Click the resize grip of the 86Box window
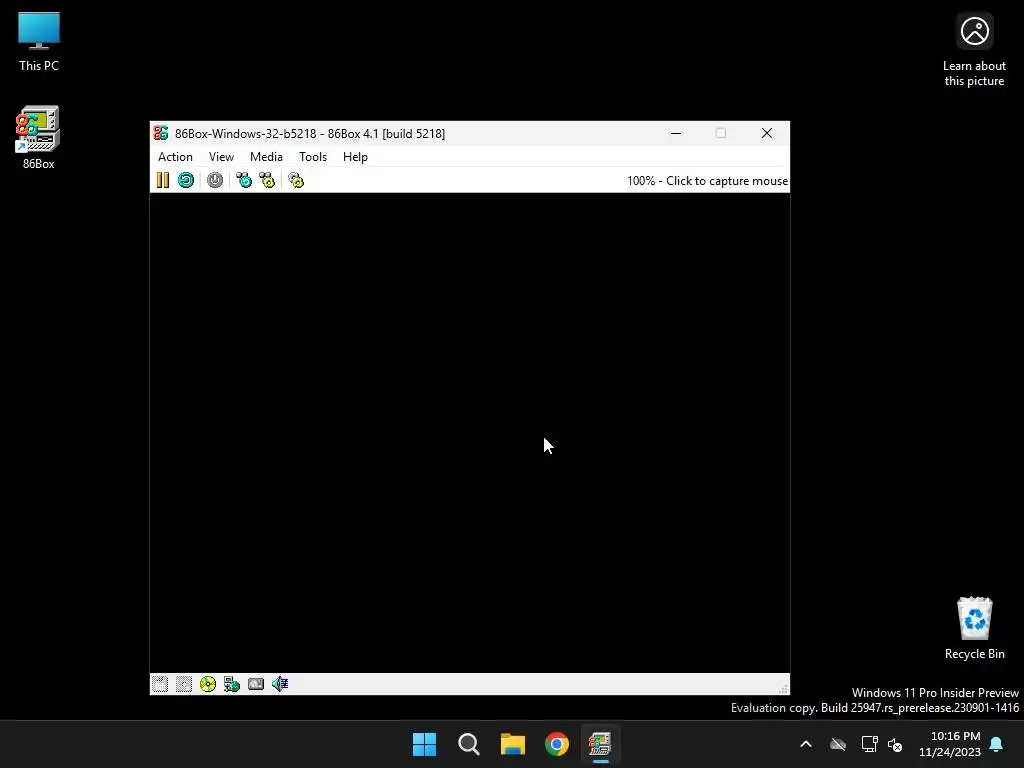The height and width of the screenshot is (768, 1024). [x=783, y=688]
